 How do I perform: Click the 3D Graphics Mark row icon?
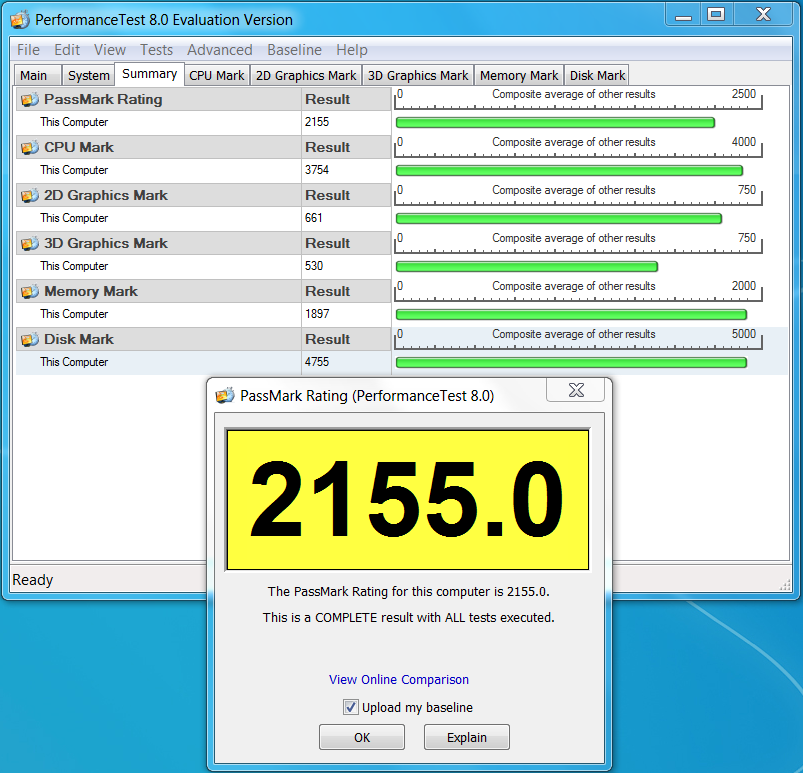point(30,243)
